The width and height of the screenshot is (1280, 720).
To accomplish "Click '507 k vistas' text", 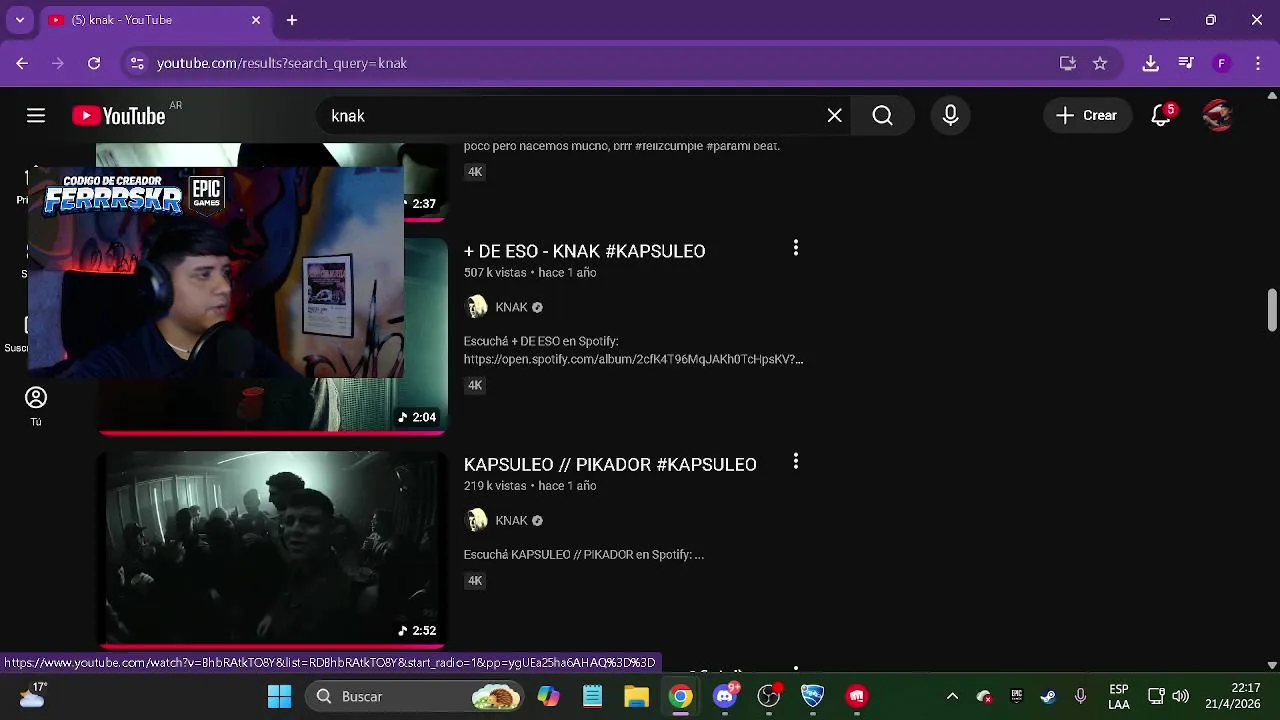I will [495, 273].
